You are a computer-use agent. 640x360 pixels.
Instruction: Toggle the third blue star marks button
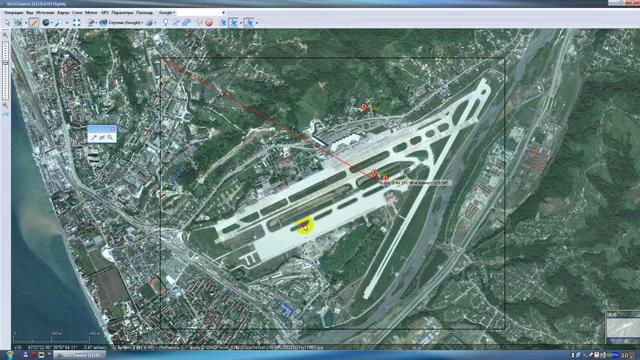click(249, 23)
